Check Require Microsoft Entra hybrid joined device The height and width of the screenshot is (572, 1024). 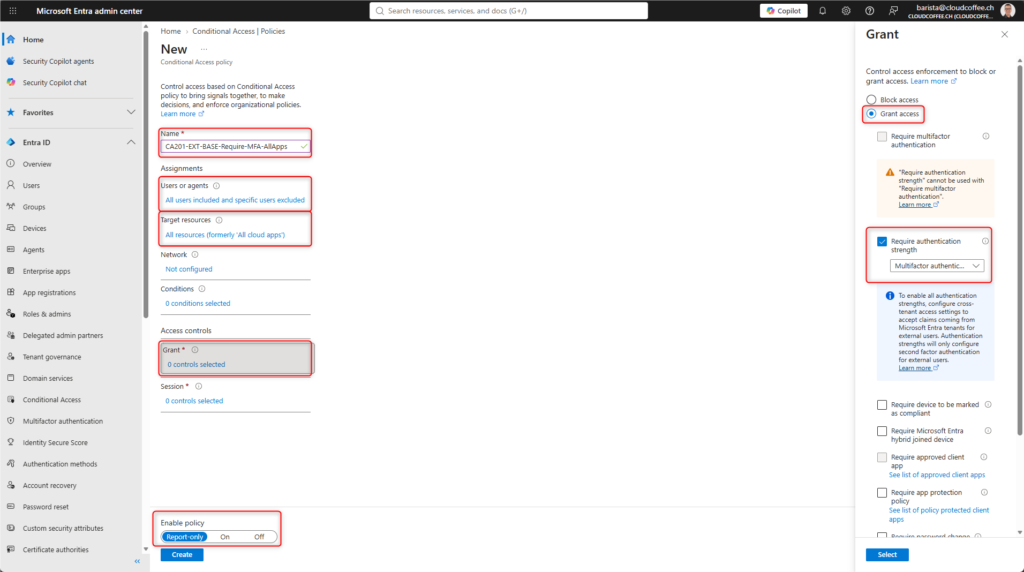coord(882,431)
